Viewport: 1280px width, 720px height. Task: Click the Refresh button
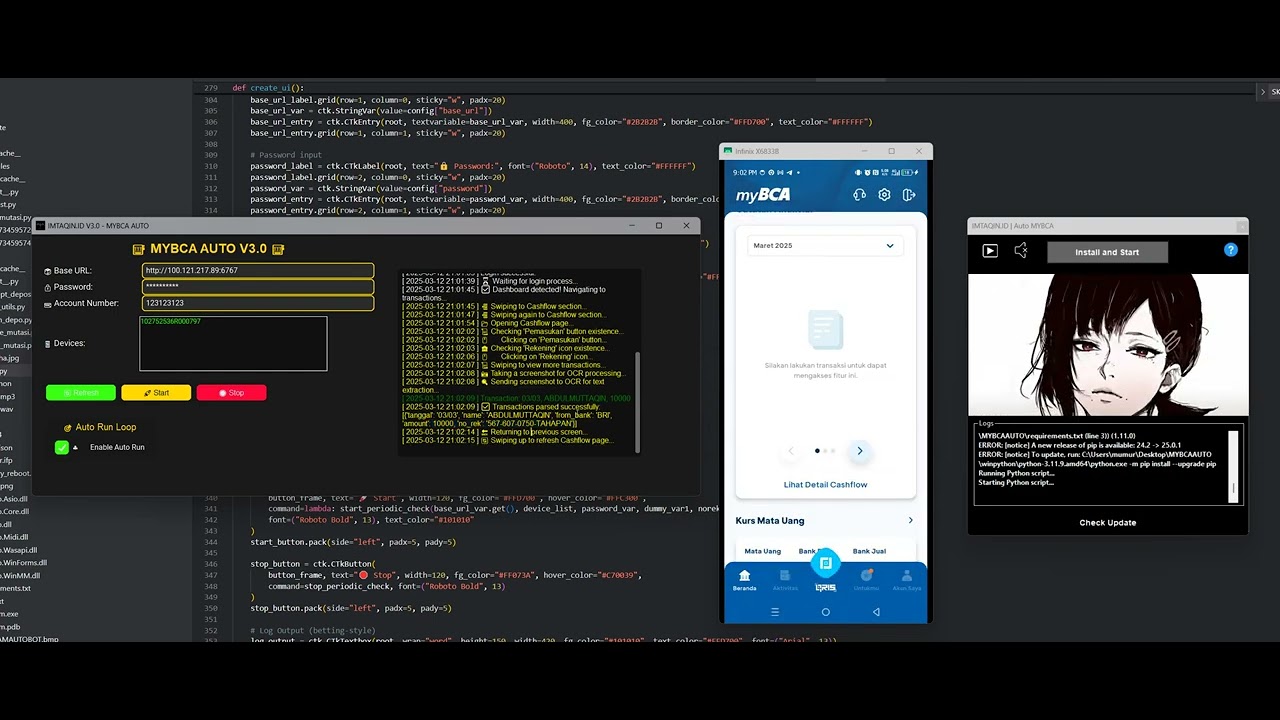(x=81, y=393)
